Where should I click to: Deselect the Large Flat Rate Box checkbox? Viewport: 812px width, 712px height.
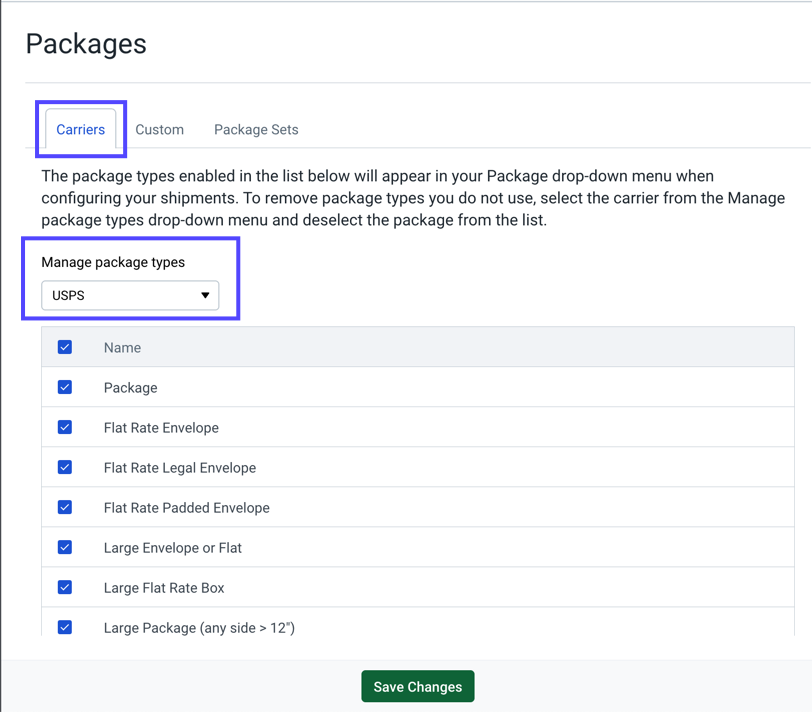pos(64,587)
